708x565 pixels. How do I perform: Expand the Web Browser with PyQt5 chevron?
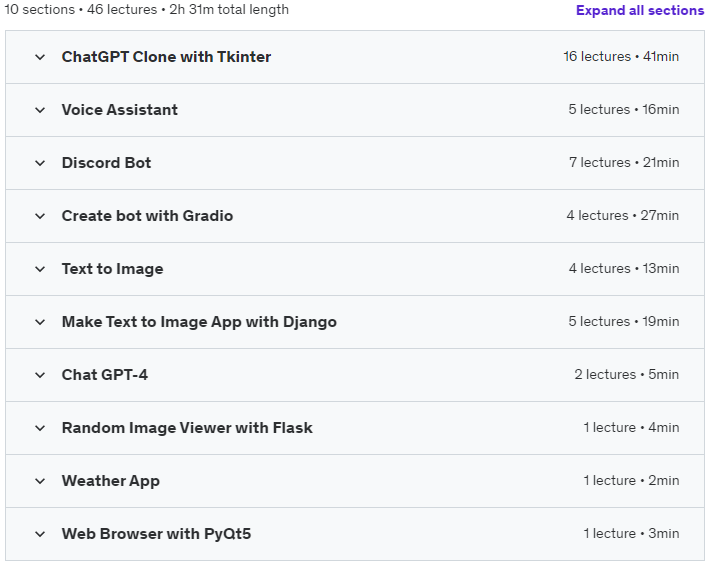40,534
